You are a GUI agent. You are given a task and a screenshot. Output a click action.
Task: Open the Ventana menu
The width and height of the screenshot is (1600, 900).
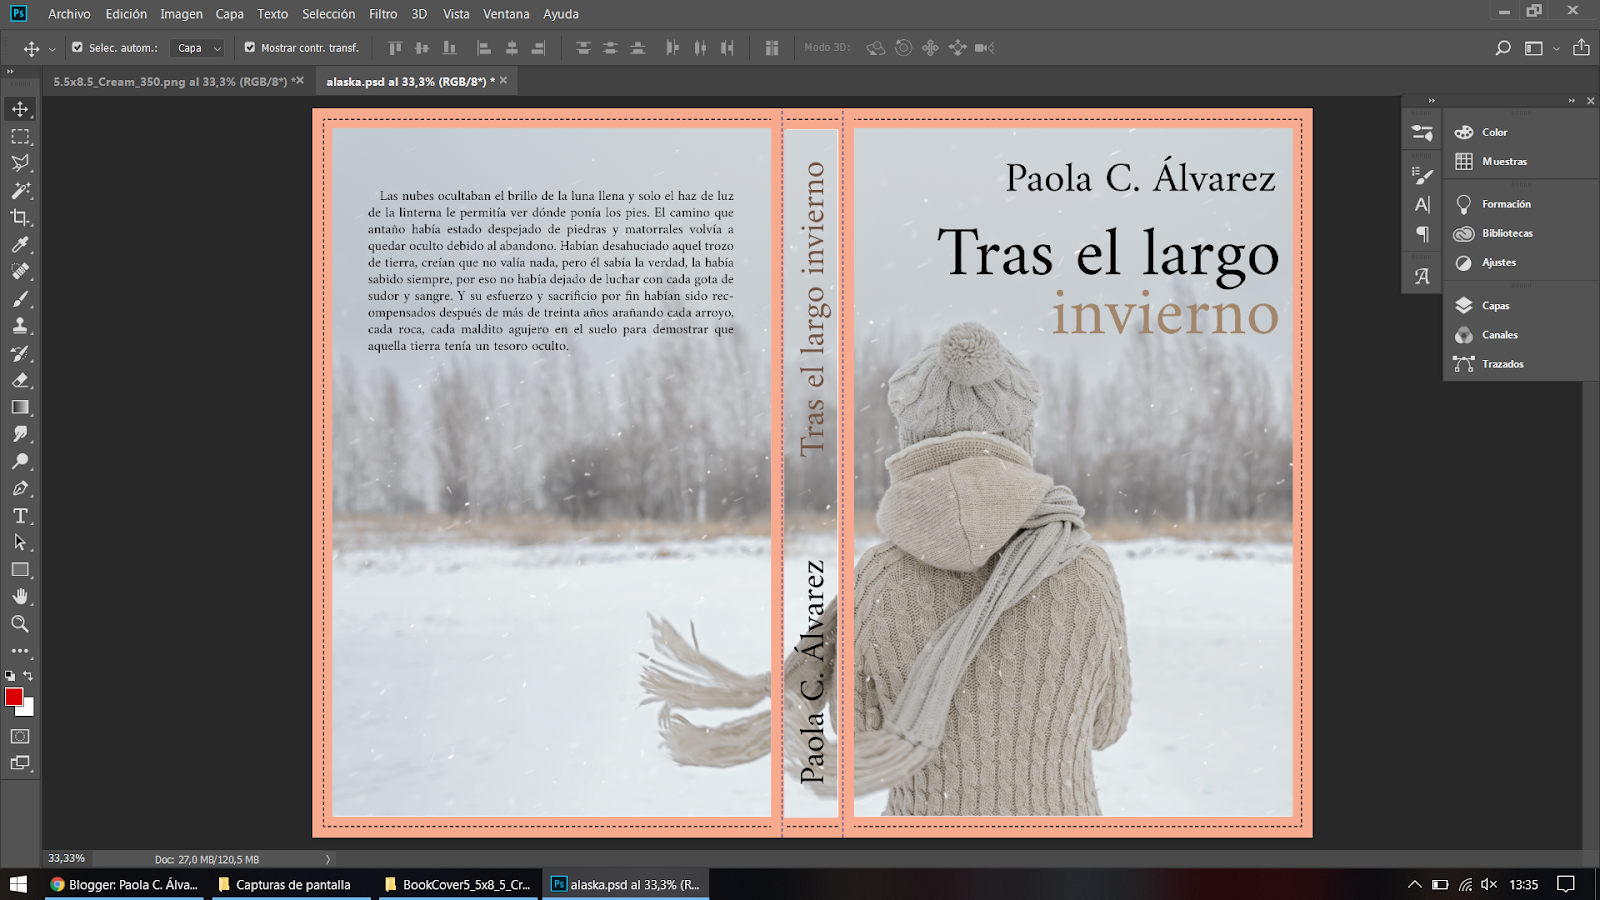tap(506, 14)
